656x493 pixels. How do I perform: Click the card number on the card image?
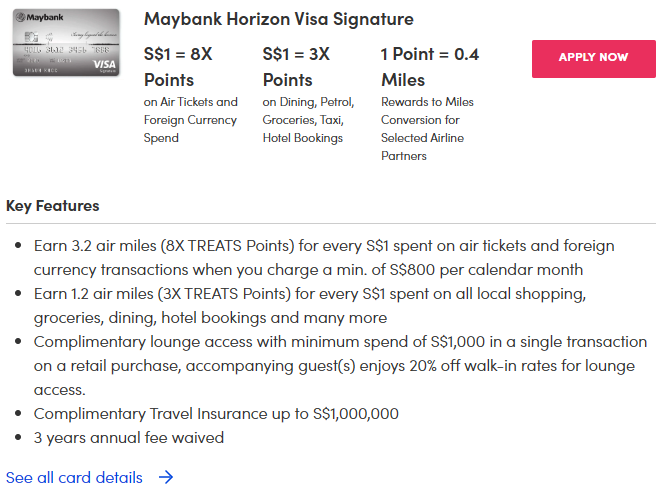click(65, 50)
